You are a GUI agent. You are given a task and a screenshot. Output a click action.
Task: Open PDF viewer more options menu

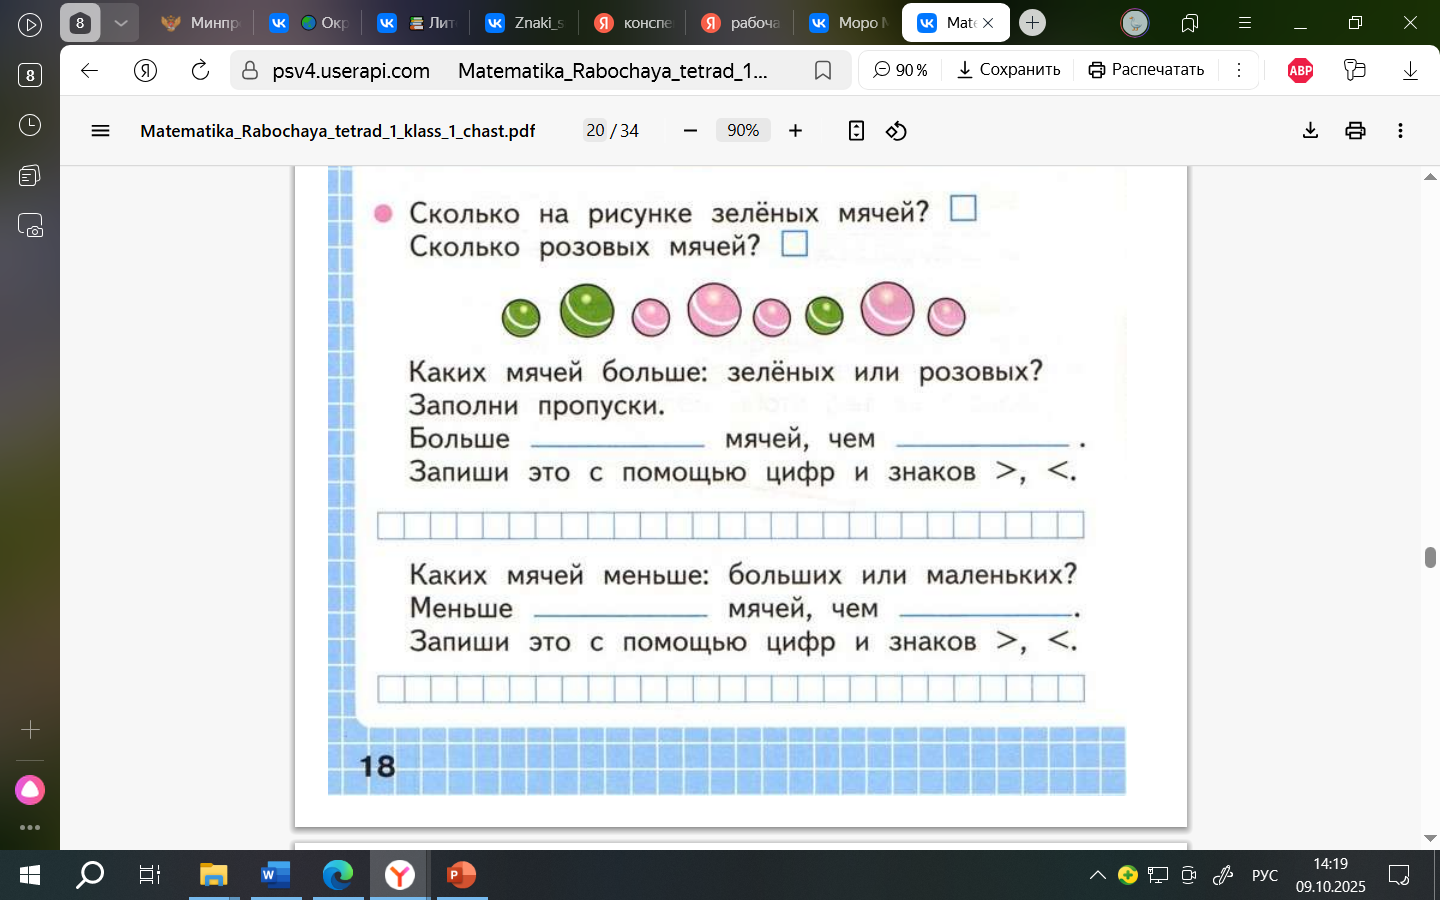click(1400, 131)
